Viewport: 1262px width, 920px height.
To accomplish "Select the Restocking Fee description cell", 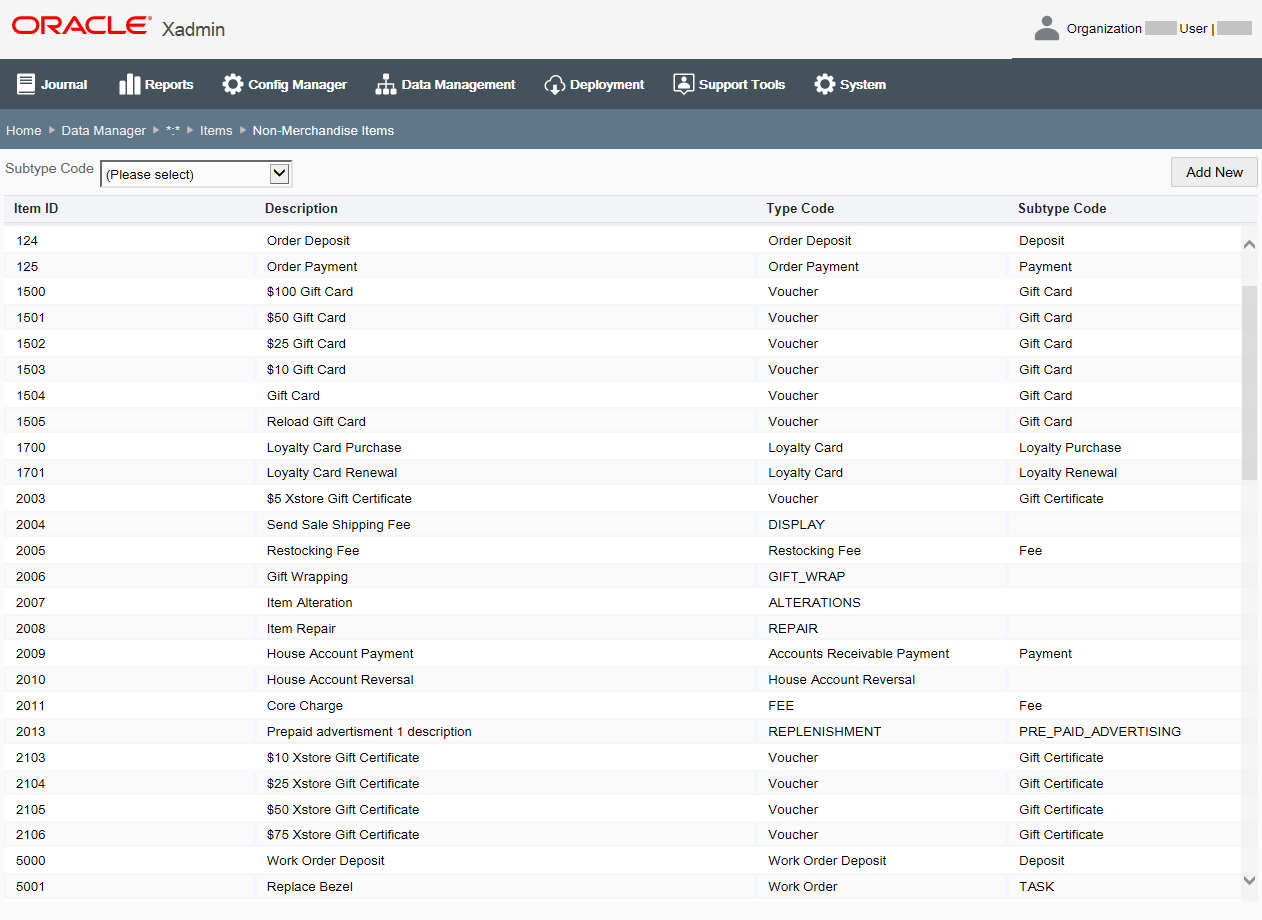I will coord(313,551).
